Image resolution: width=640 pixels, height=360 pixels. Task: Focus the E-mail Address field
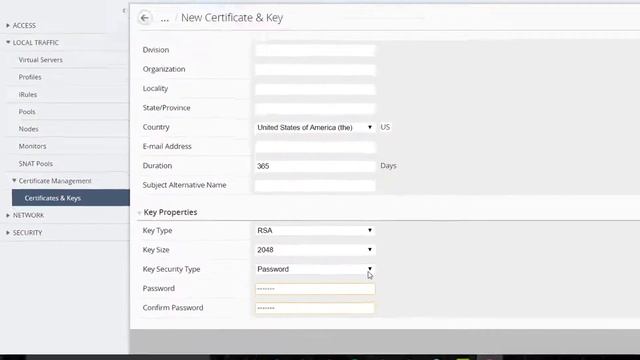tap(315, 147)
